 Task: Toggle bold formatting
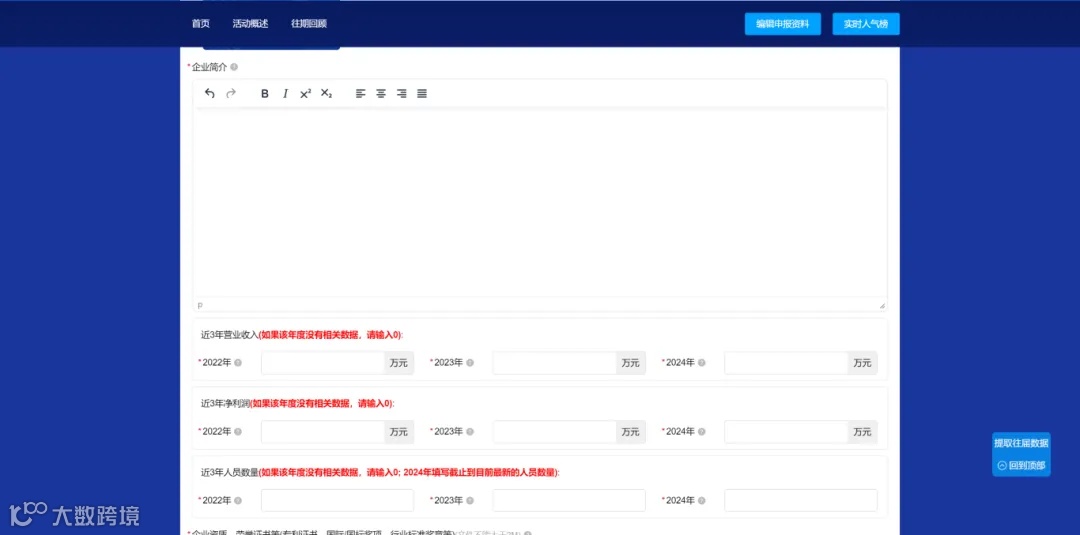[x=264, y=94]
